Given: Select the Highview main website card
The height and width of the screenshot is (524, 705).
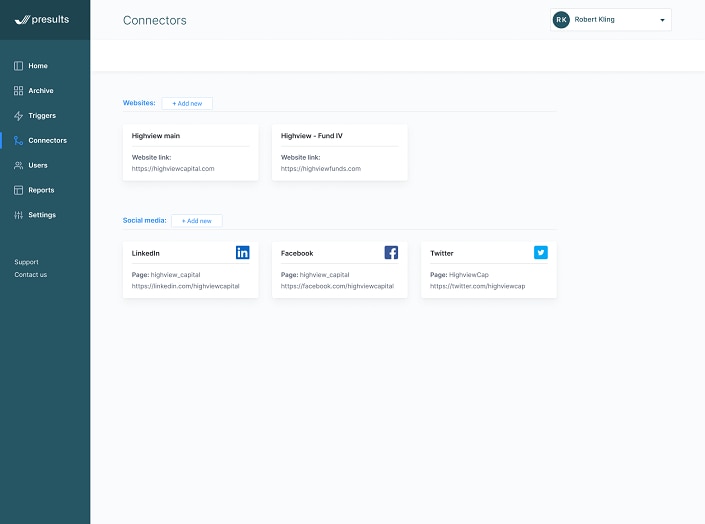Looking at the screenshot, I should pyautogui.click(x=190, y=152).
